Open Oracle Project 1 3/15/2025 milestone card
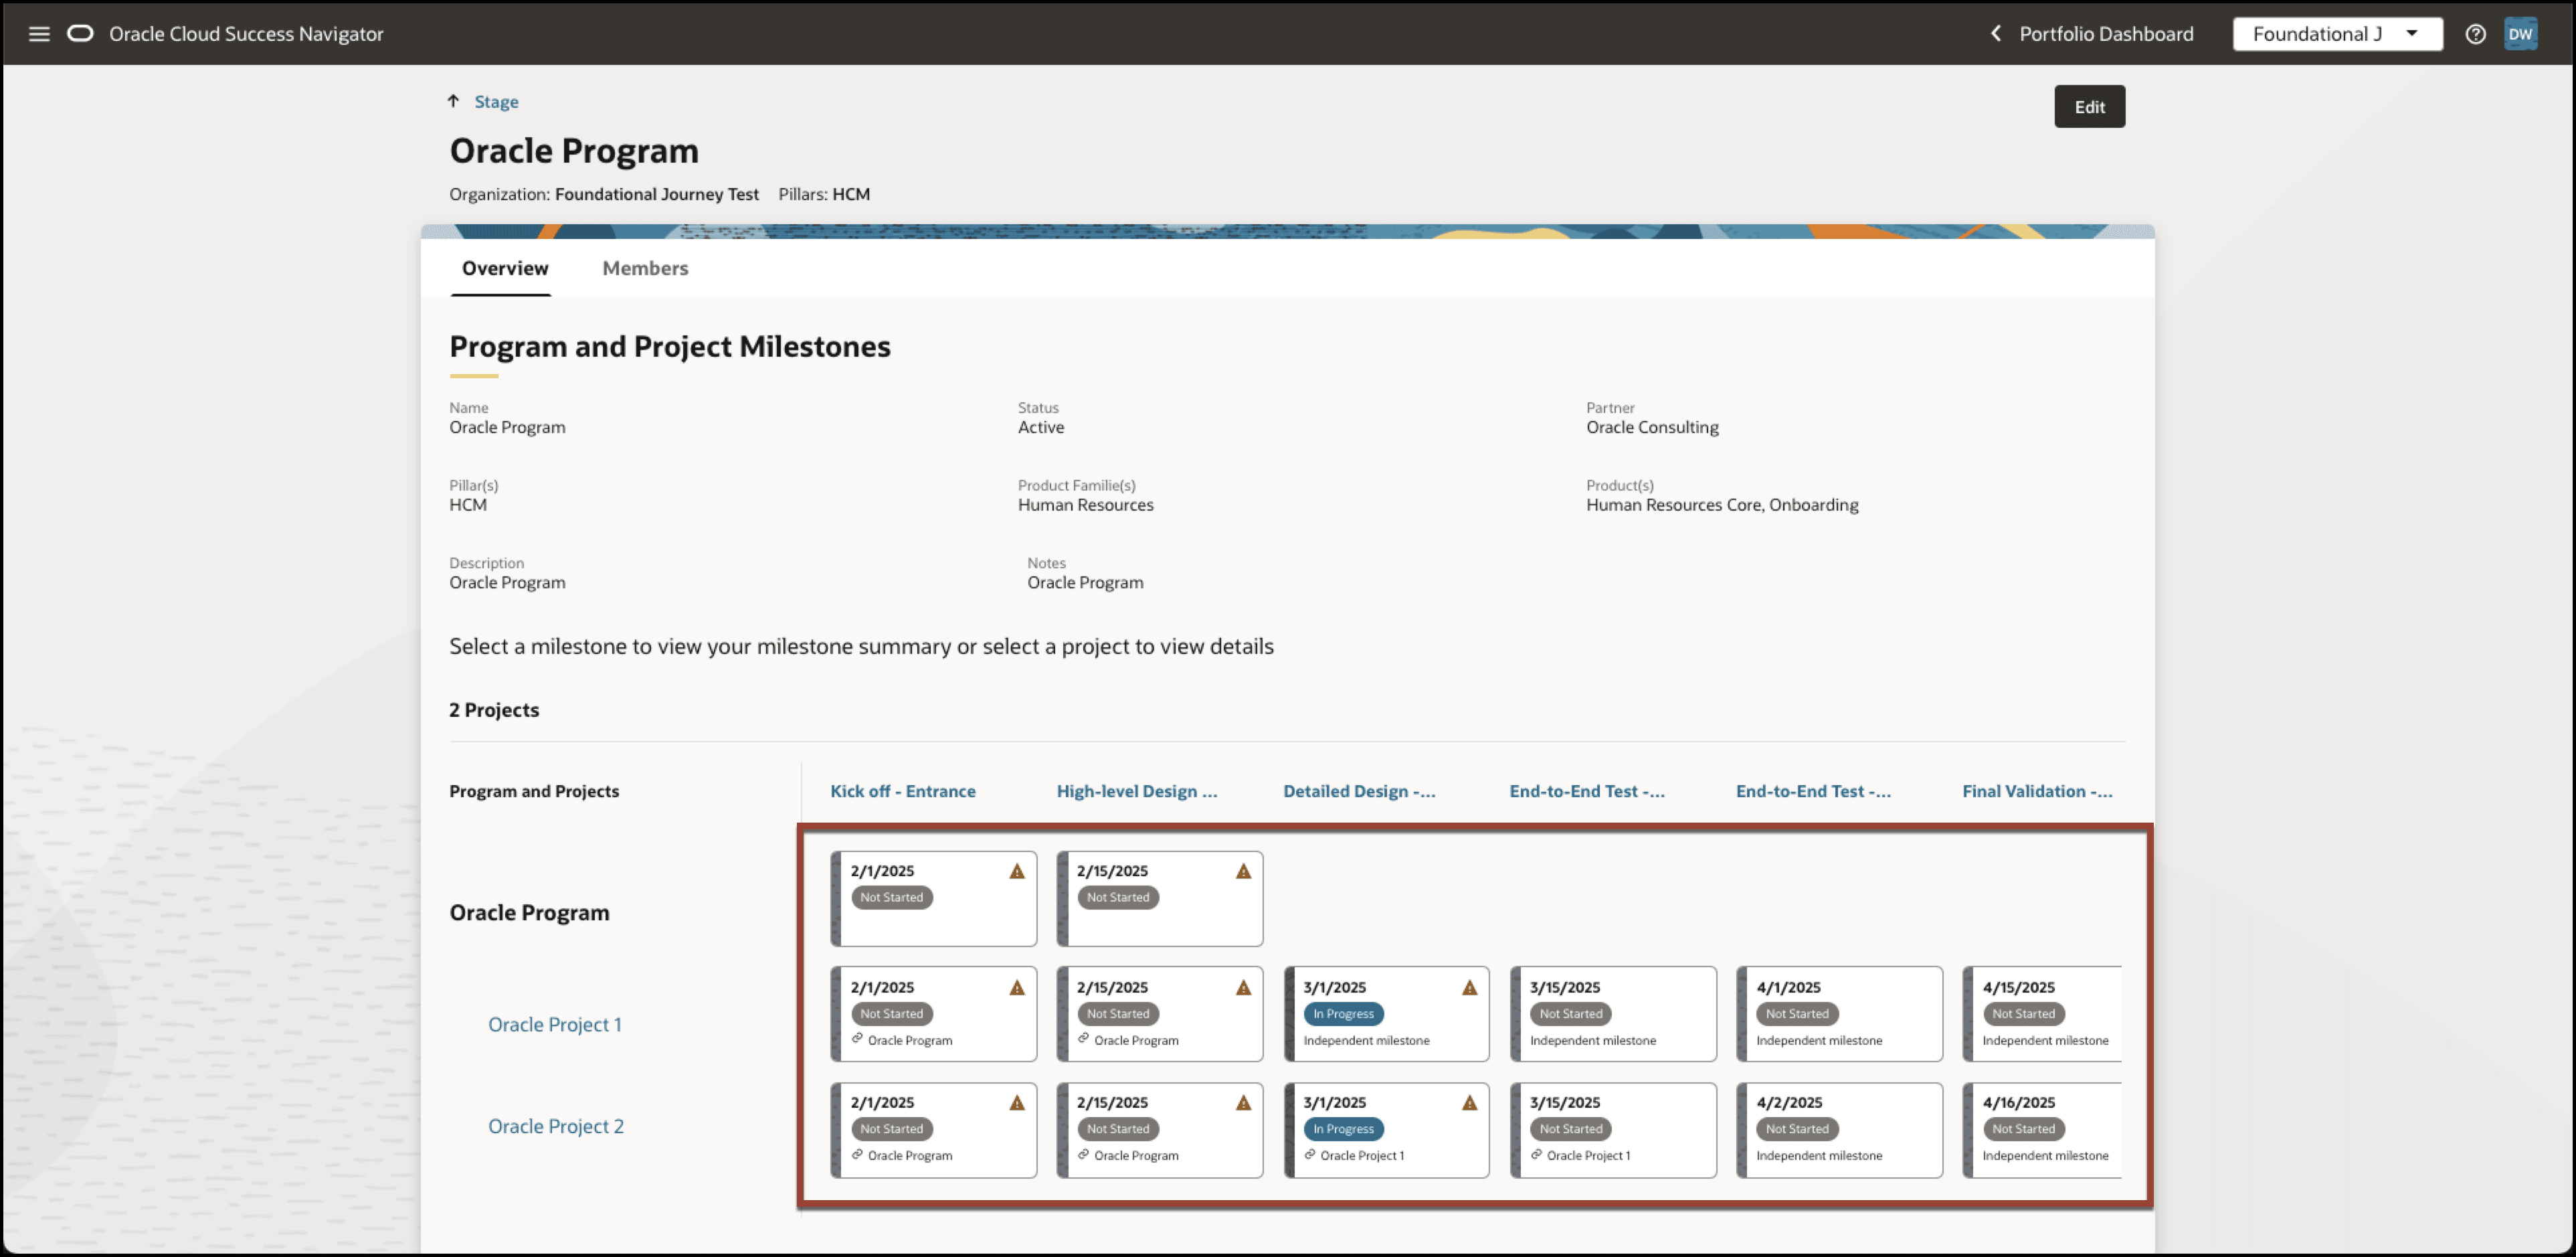The height and width of the screenshot is (1257, 2576). click(x=1613, y=1013)
